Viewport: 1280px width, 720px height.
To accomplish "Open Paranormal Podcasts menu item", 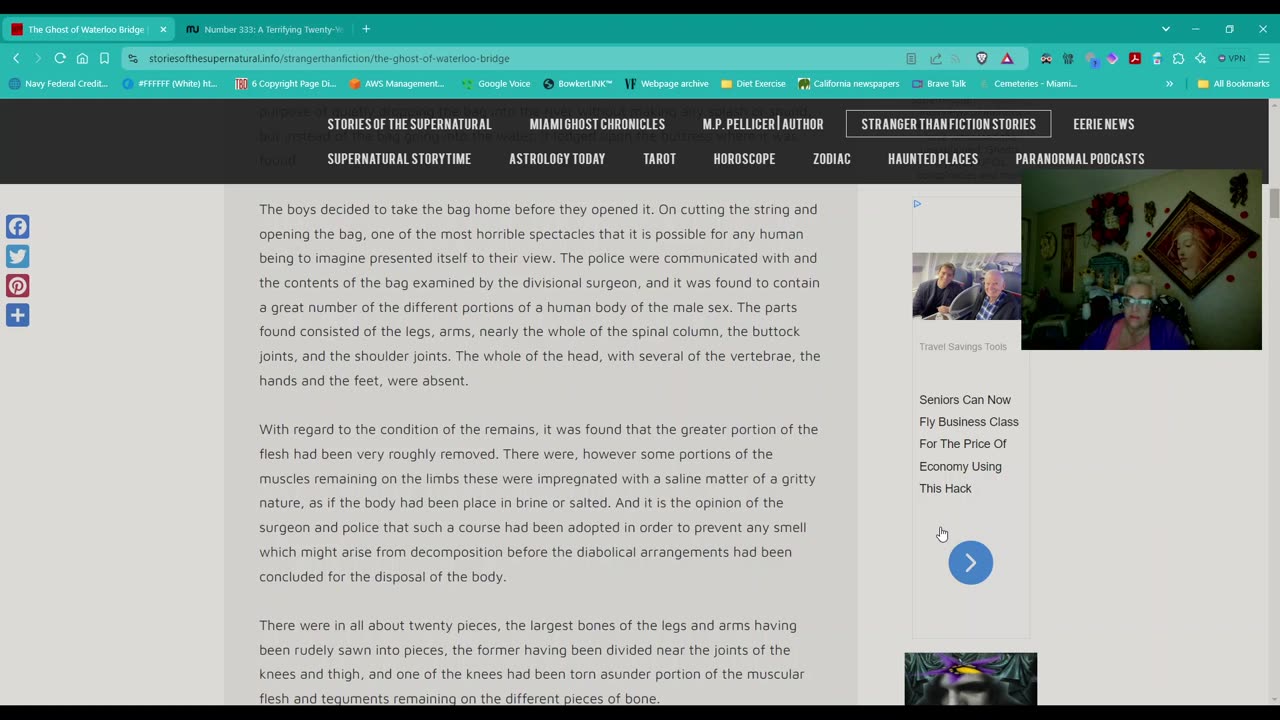I will 1080,159.
